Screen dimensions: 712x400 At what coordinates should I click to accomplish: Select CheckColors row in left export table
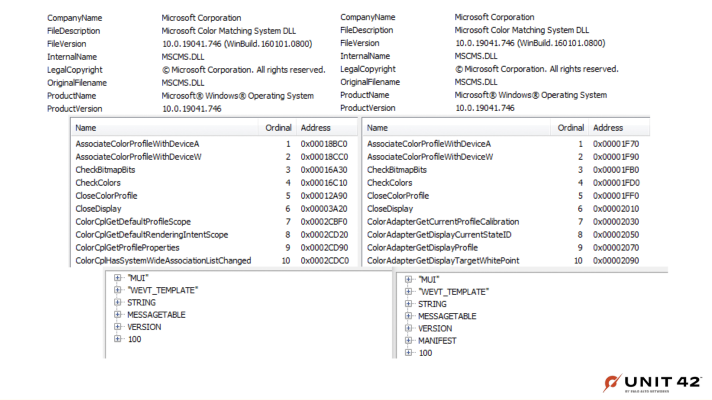click(214, 183)
